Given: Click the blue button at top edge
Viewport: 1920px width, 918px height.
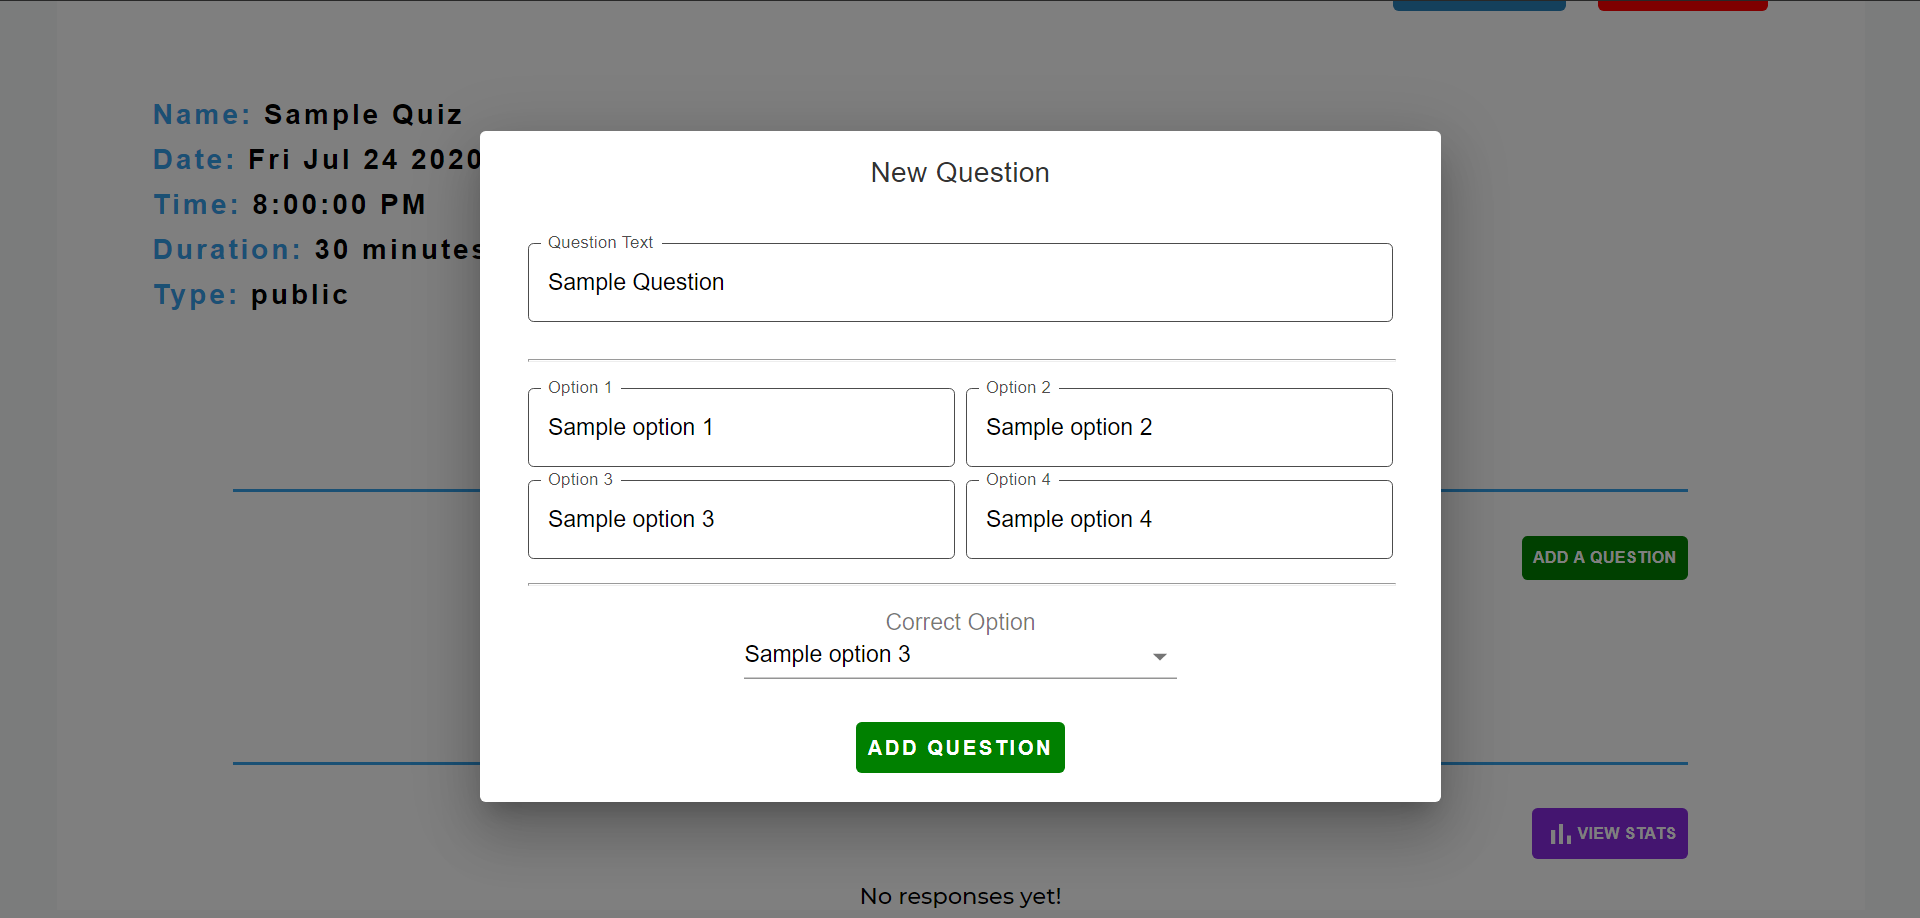Looking at the screenshot, I should coord(1479,5).
